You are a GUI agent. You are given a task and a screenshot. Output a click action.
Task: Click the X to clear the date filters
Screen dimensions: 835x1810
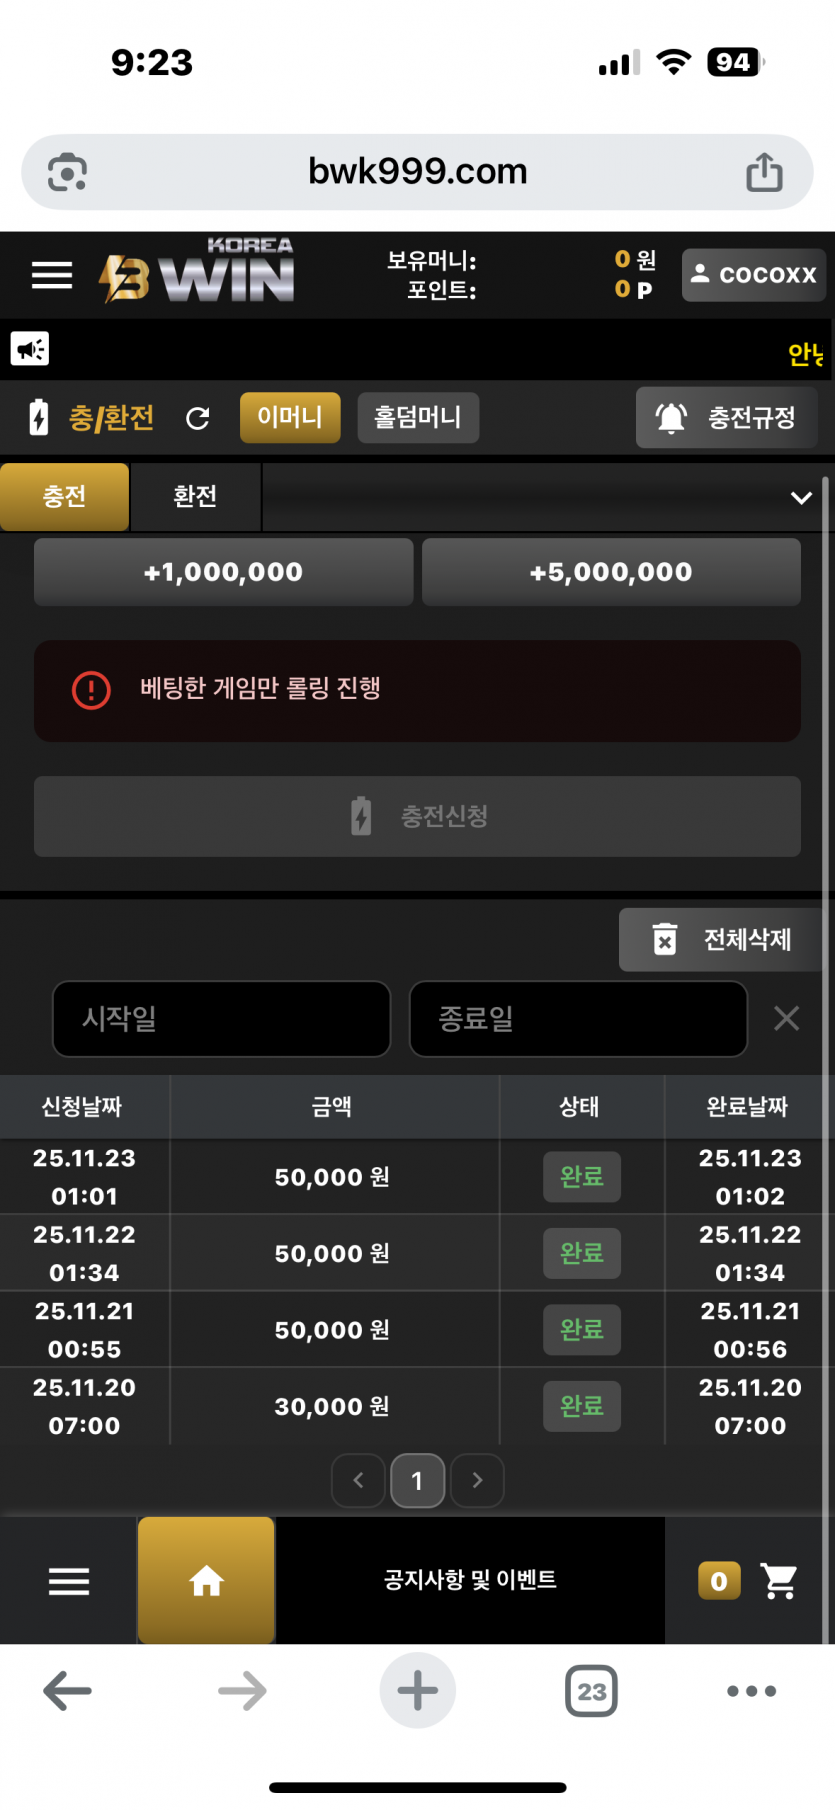pos(786,1018)
